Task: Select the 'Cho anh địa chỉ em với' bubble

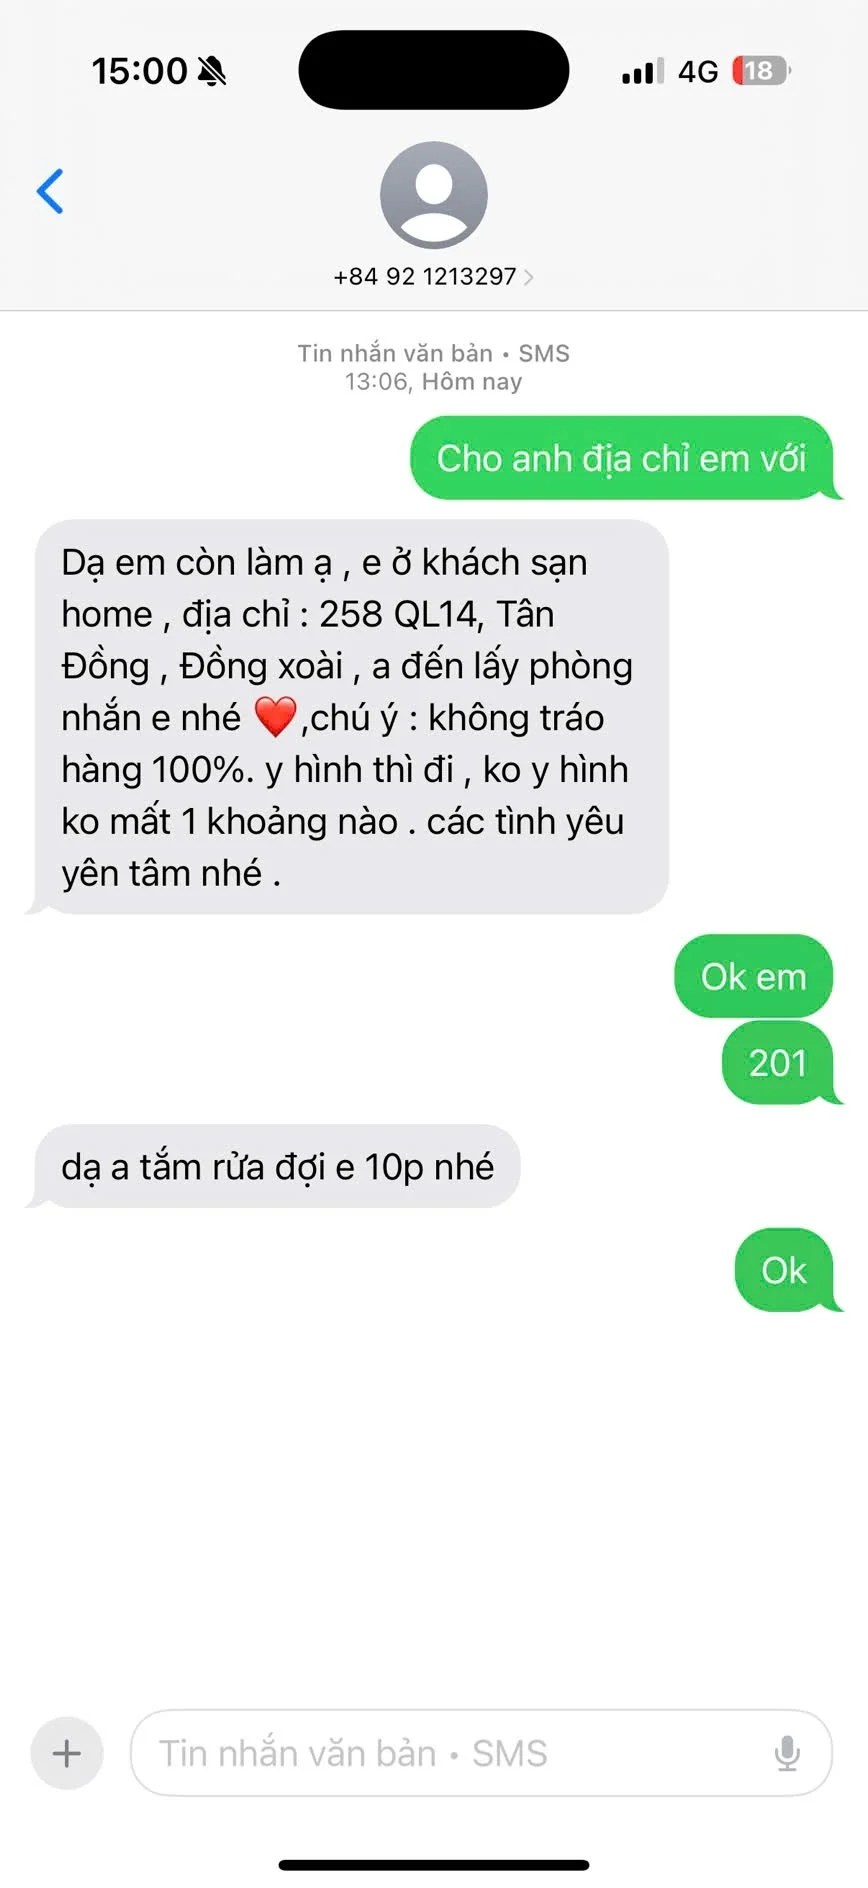Action: [622, 458]
